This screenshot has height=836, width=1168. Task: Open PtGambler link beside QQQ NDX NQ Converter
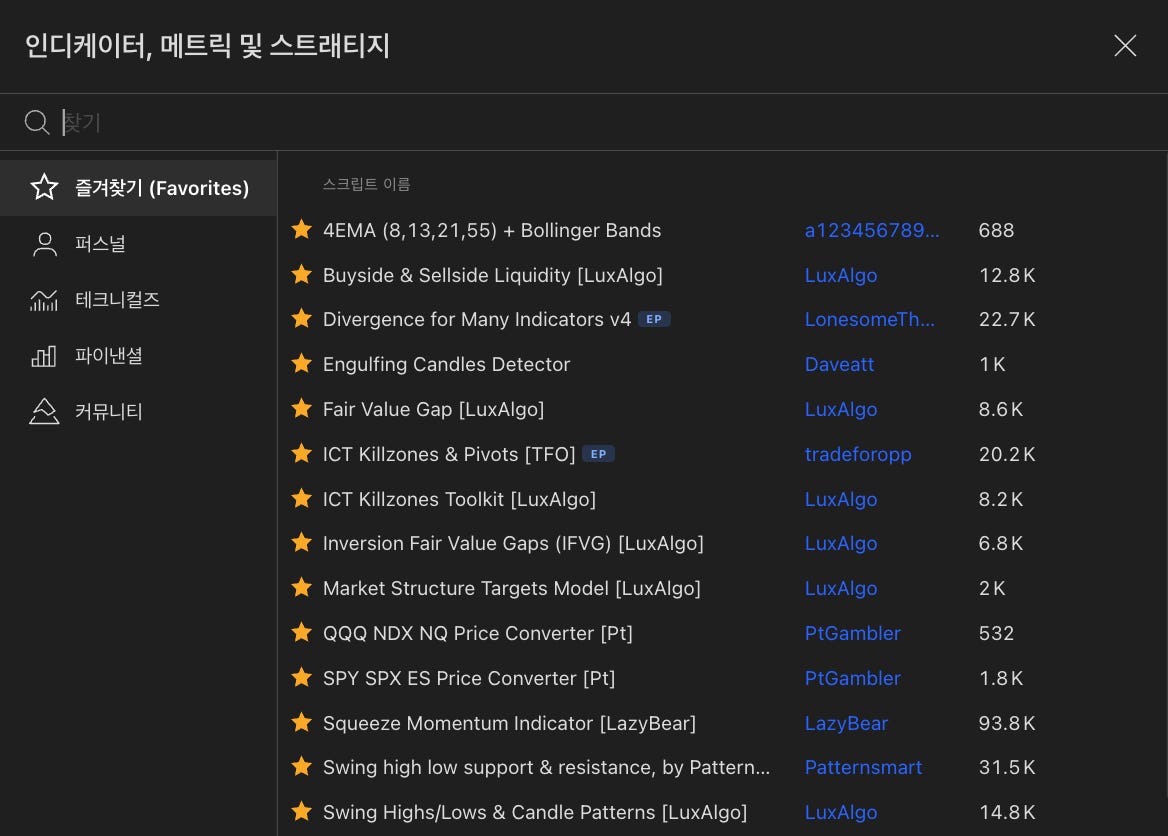[x=853, y=633]
